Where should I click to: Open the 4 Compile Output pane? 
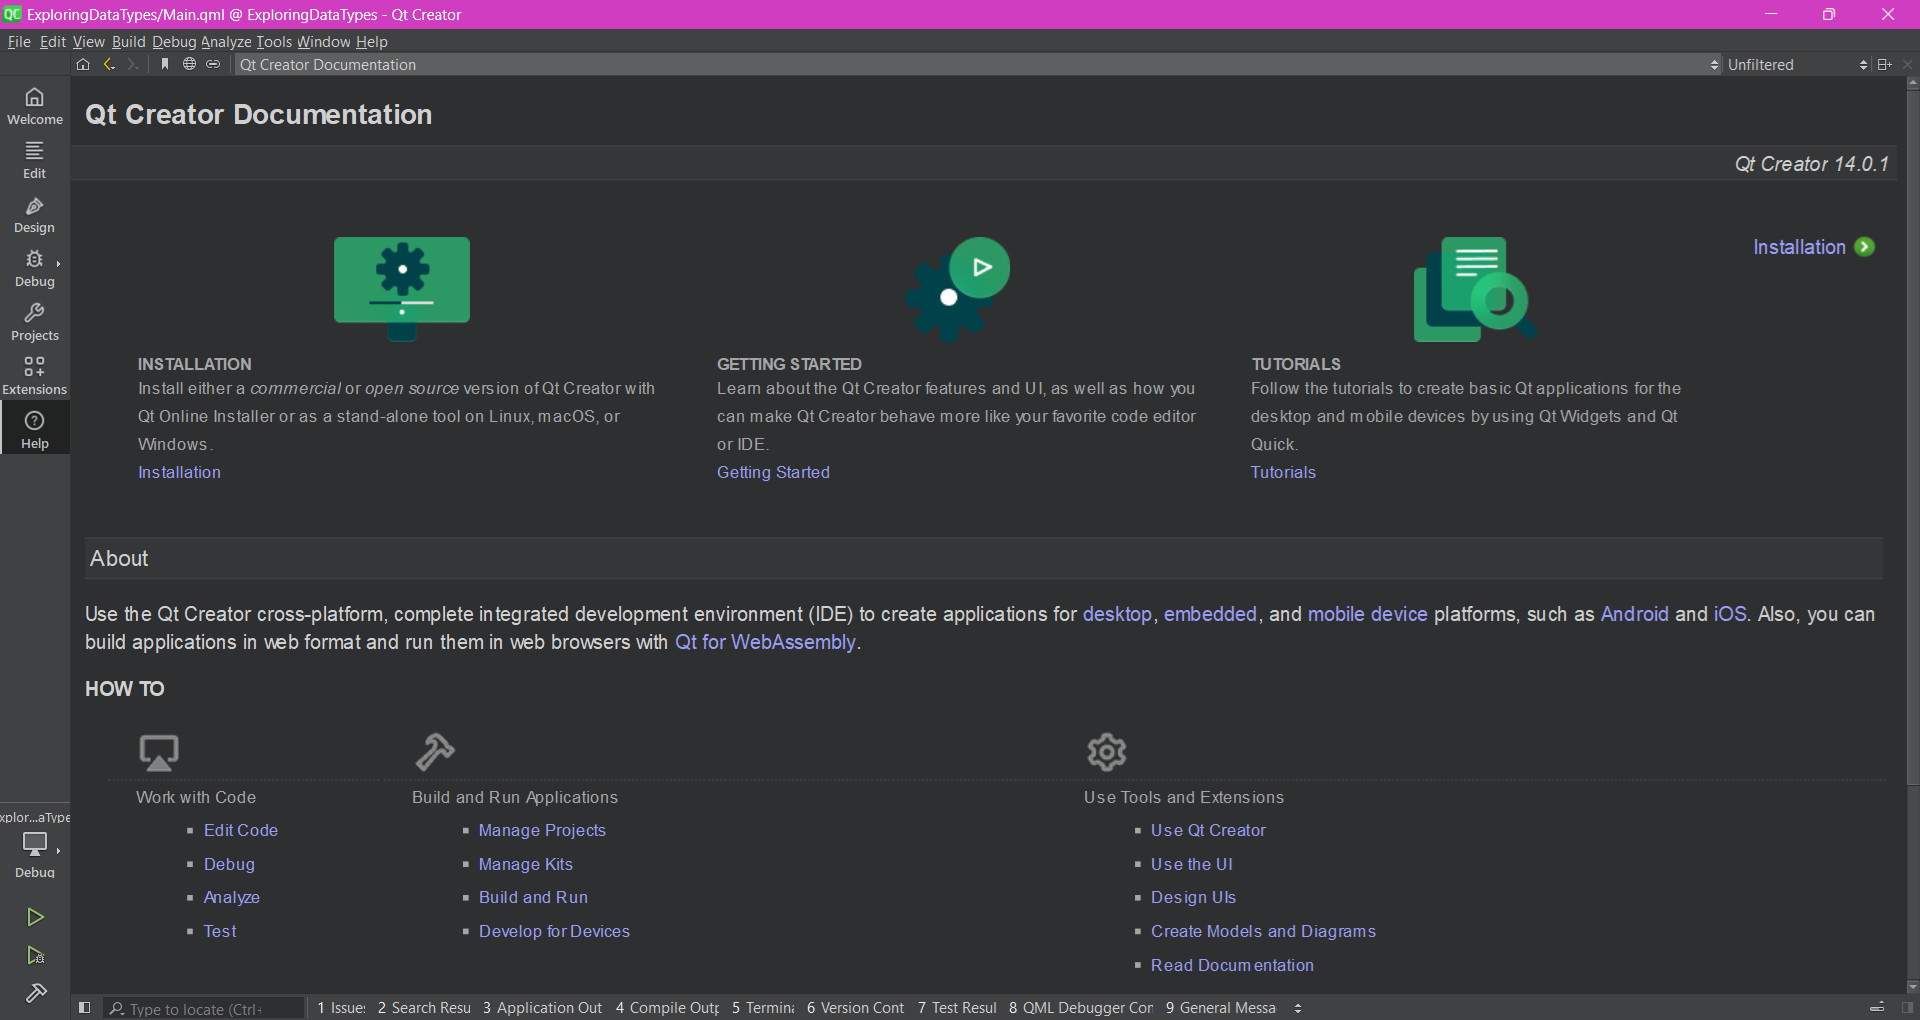(x=667, y=1008)
